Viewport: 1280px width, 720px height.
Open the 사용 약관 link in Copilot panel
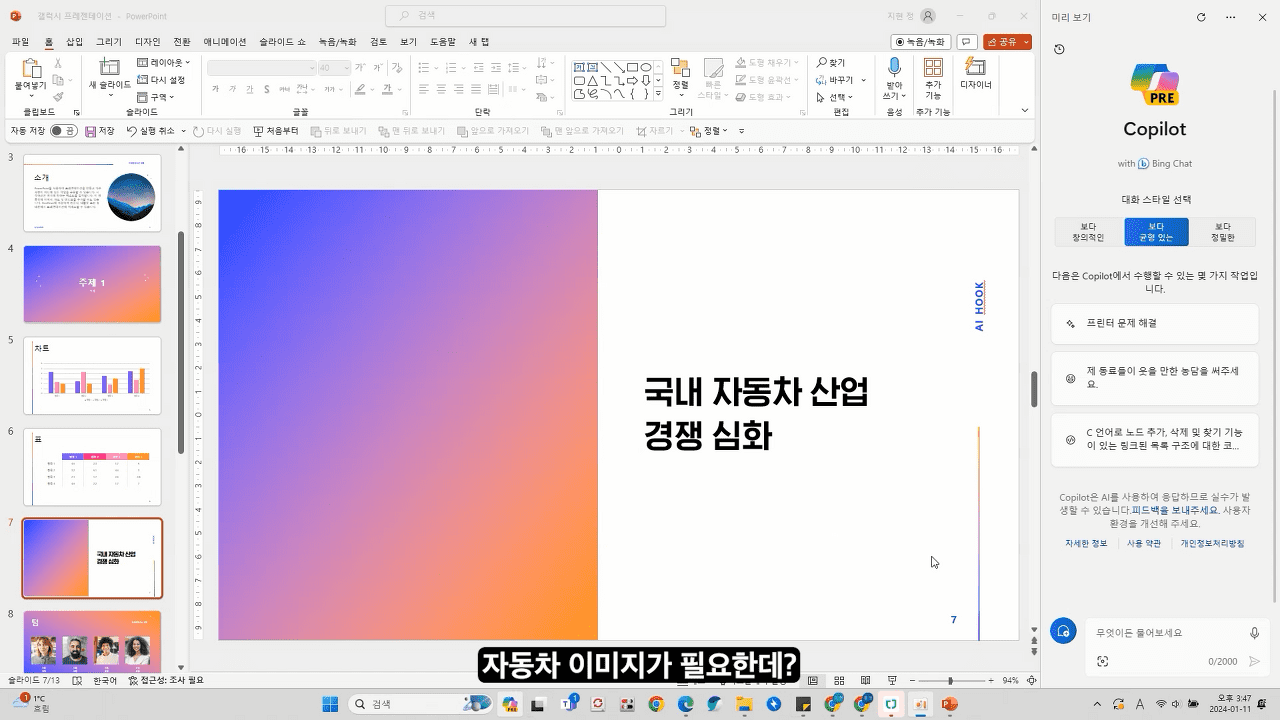[x=1143, y=544]
